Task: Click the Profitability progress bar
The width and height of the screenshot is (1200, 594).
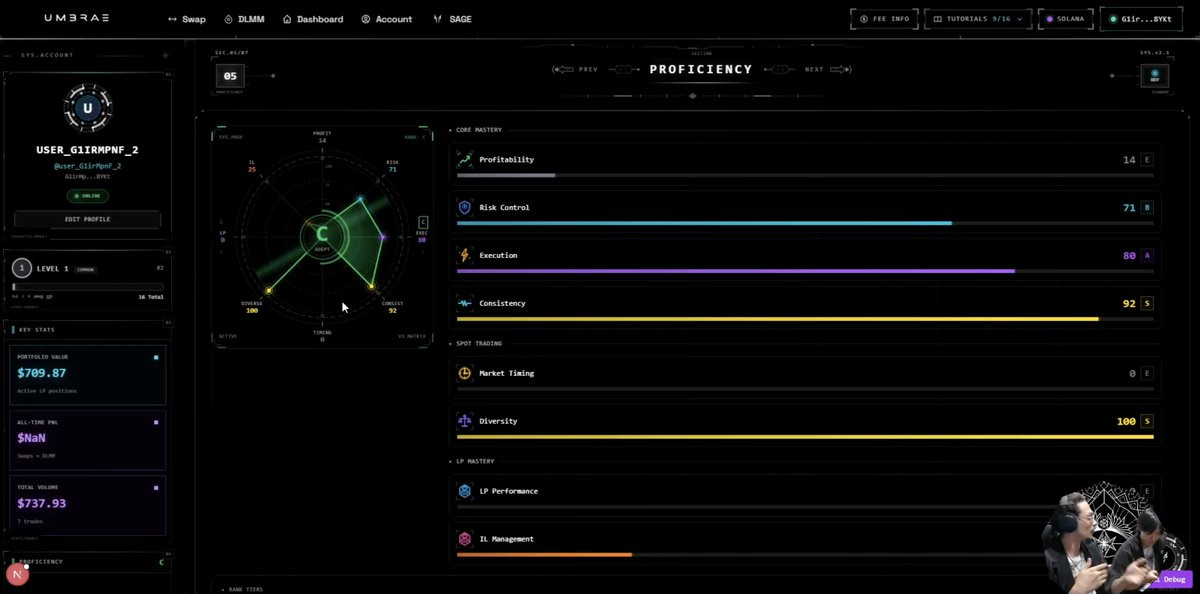Action: click(x=805, y=175)
